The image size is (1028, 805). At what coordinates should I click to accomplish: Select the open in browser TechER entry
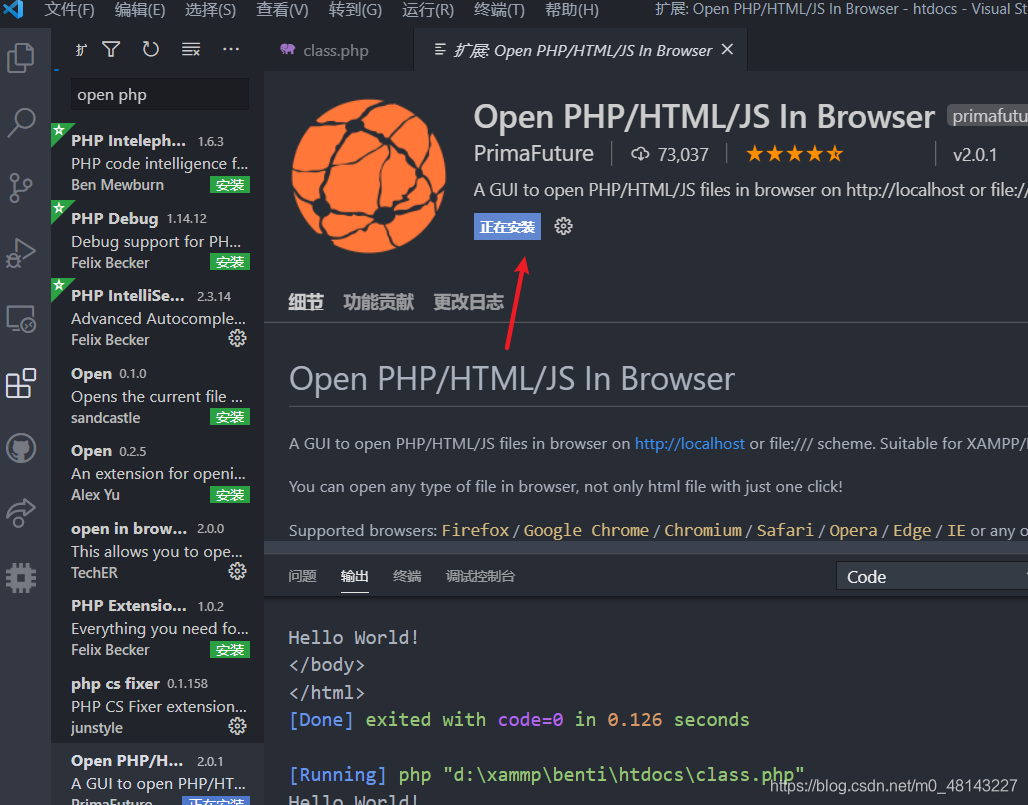click(157, 549)
